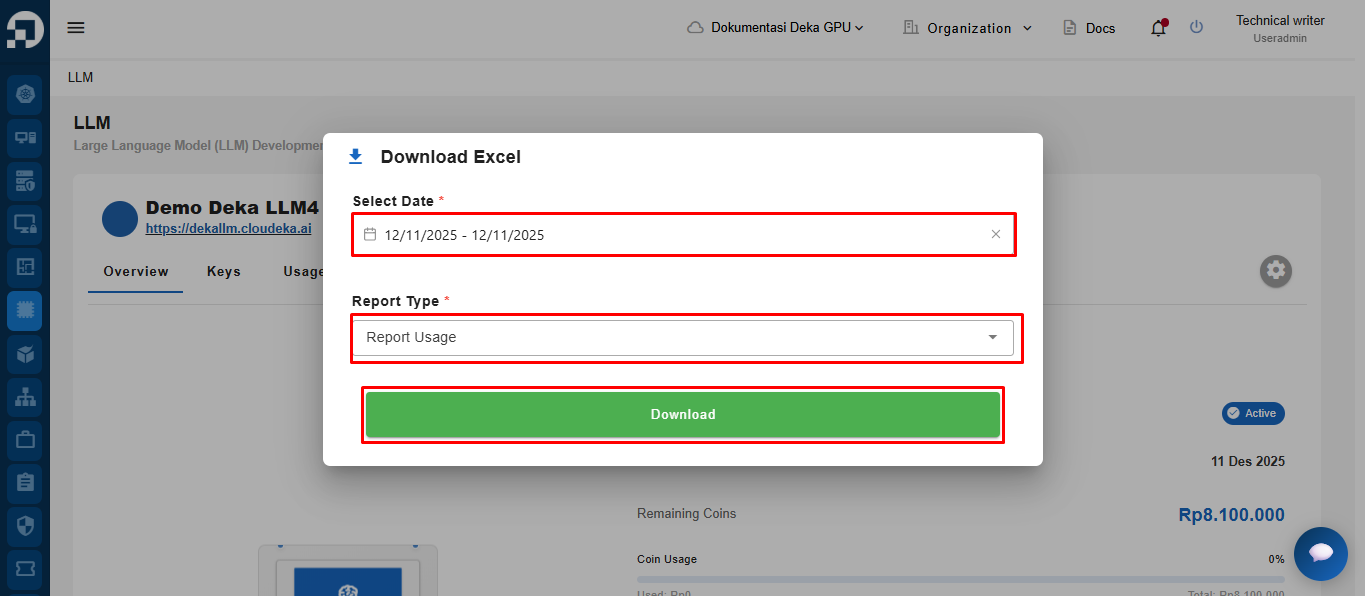Open the shield security sidebar icon
This screenshot has width=1365, height=596.
click(25, 525)
